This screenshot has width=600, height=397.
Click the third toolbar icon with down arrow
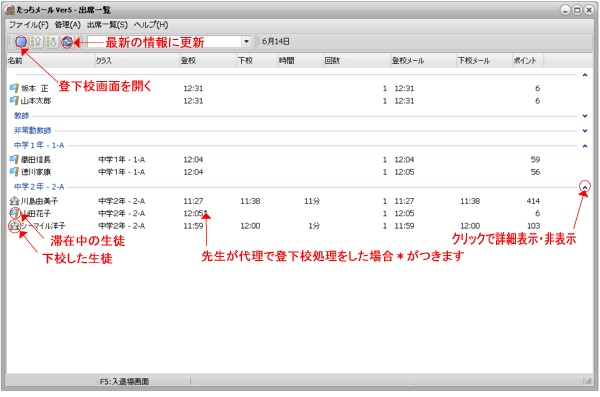click(x=51, y=41)
